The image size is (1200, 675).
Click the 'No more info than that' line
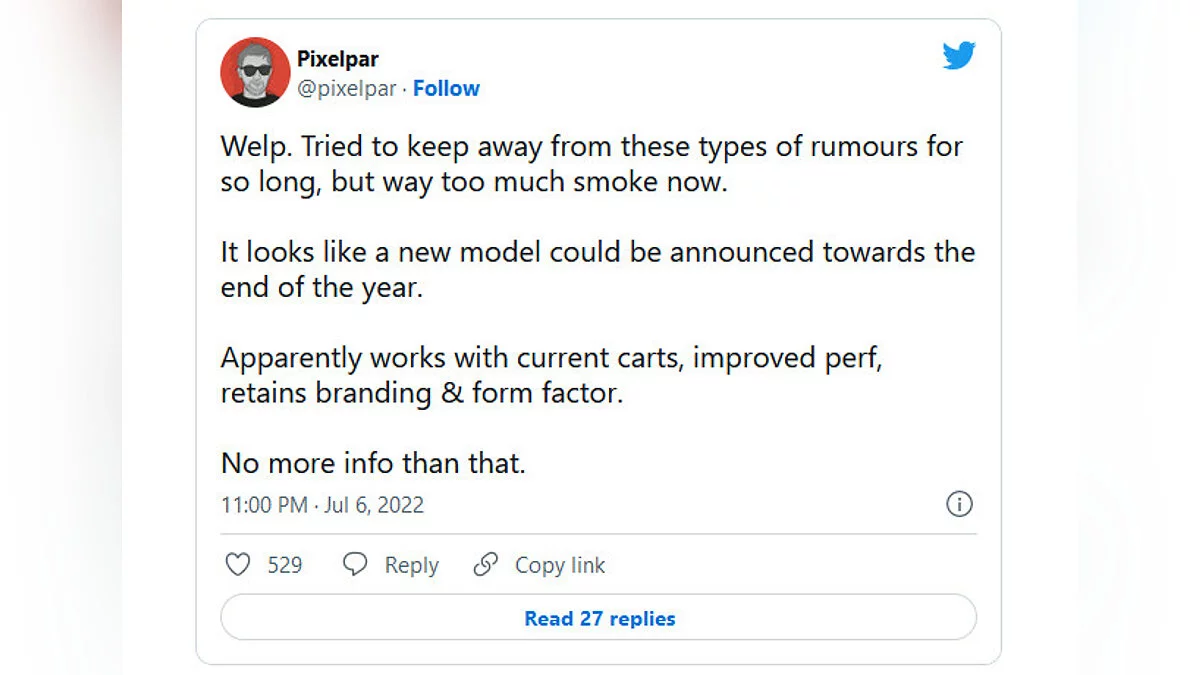tap(373, 463)
